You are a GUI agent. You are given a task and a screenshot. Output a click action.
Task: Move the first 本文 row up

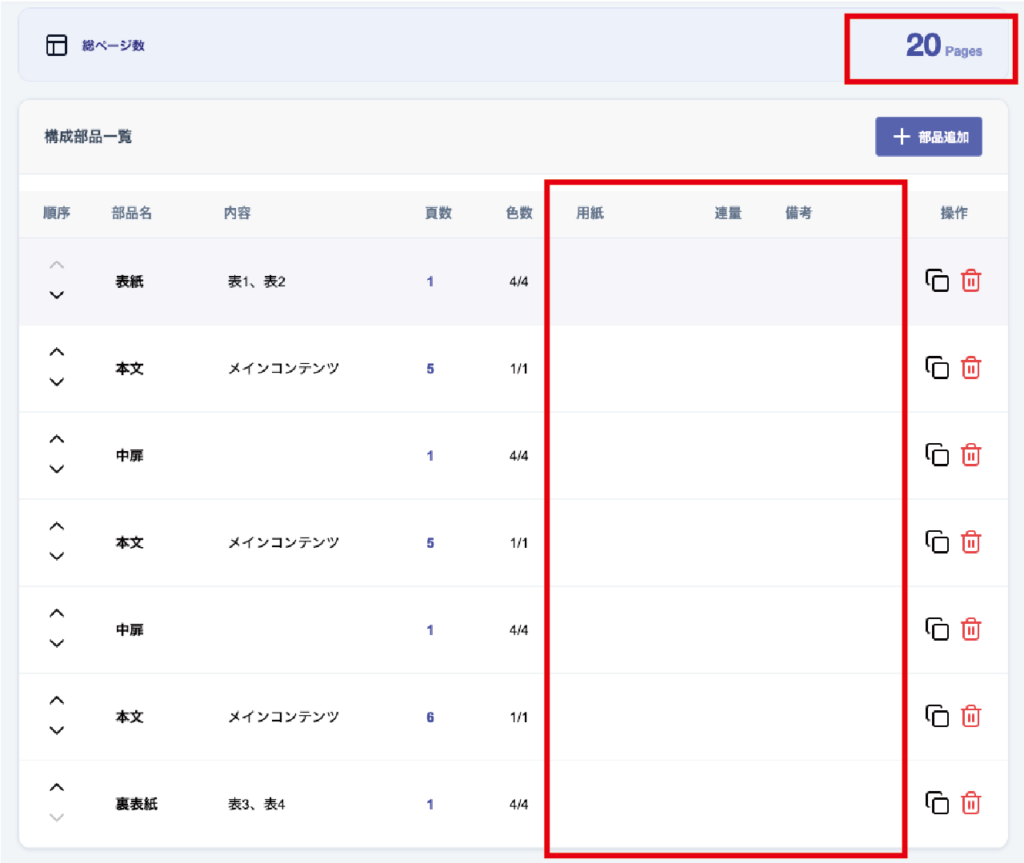pyautogui.click(x=57, y=352)
